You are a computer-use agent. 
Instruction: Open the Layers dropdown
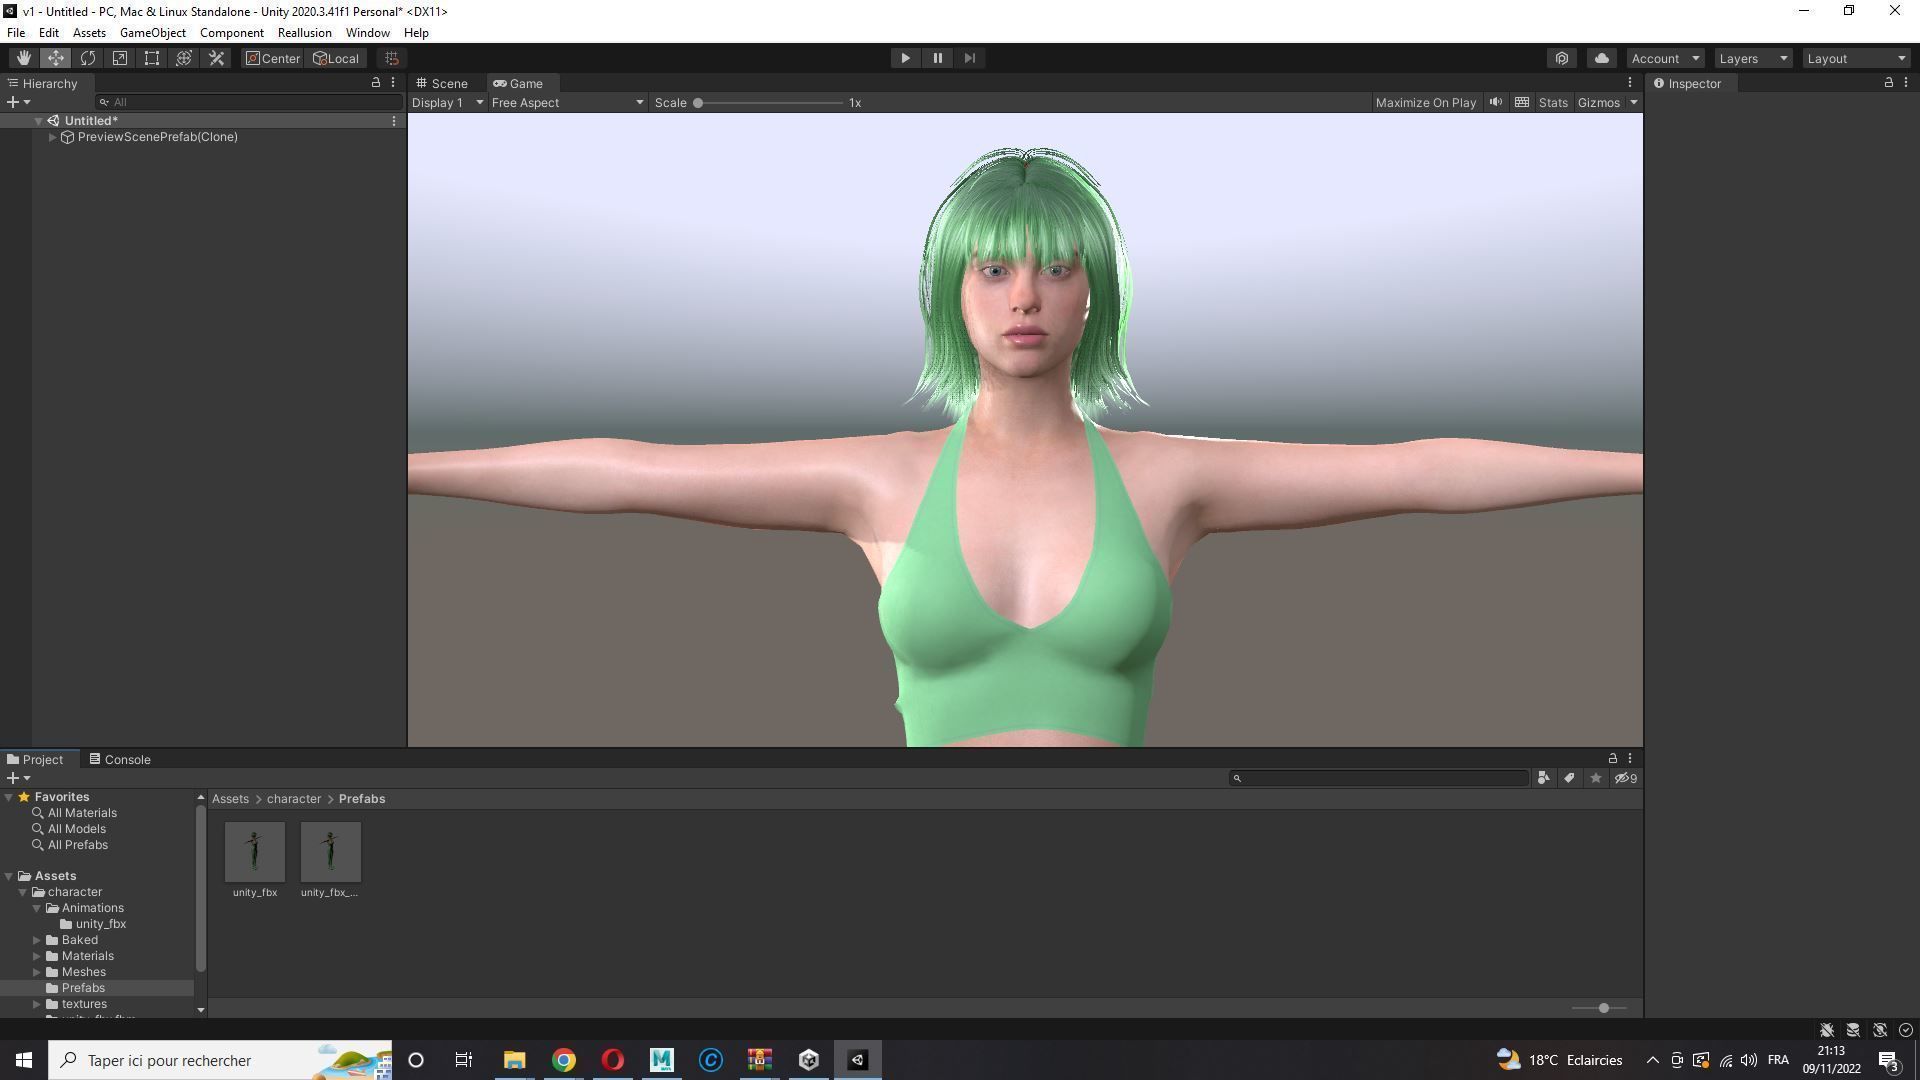tap(1752, 58)
